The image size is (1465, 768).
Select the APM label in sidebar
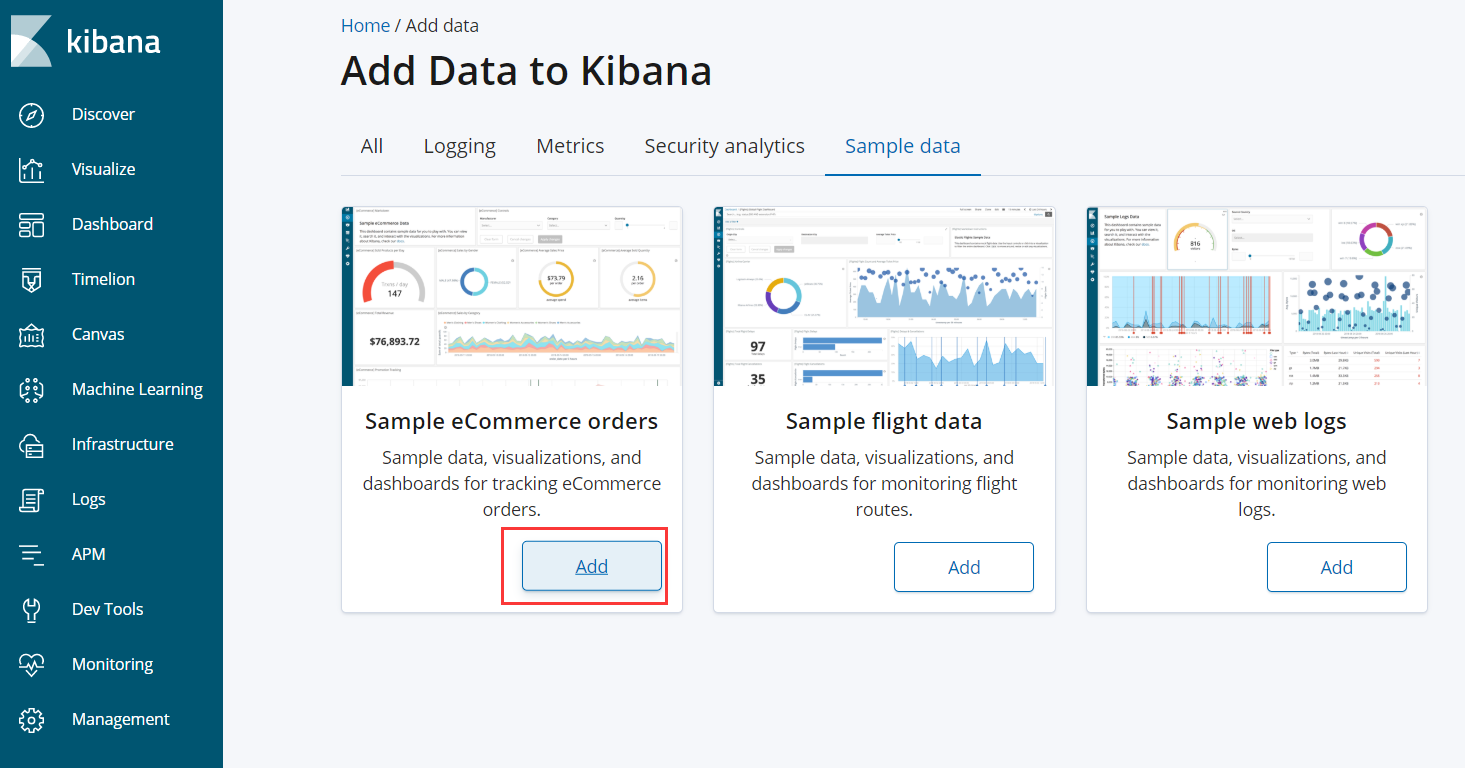coord(88,554)
